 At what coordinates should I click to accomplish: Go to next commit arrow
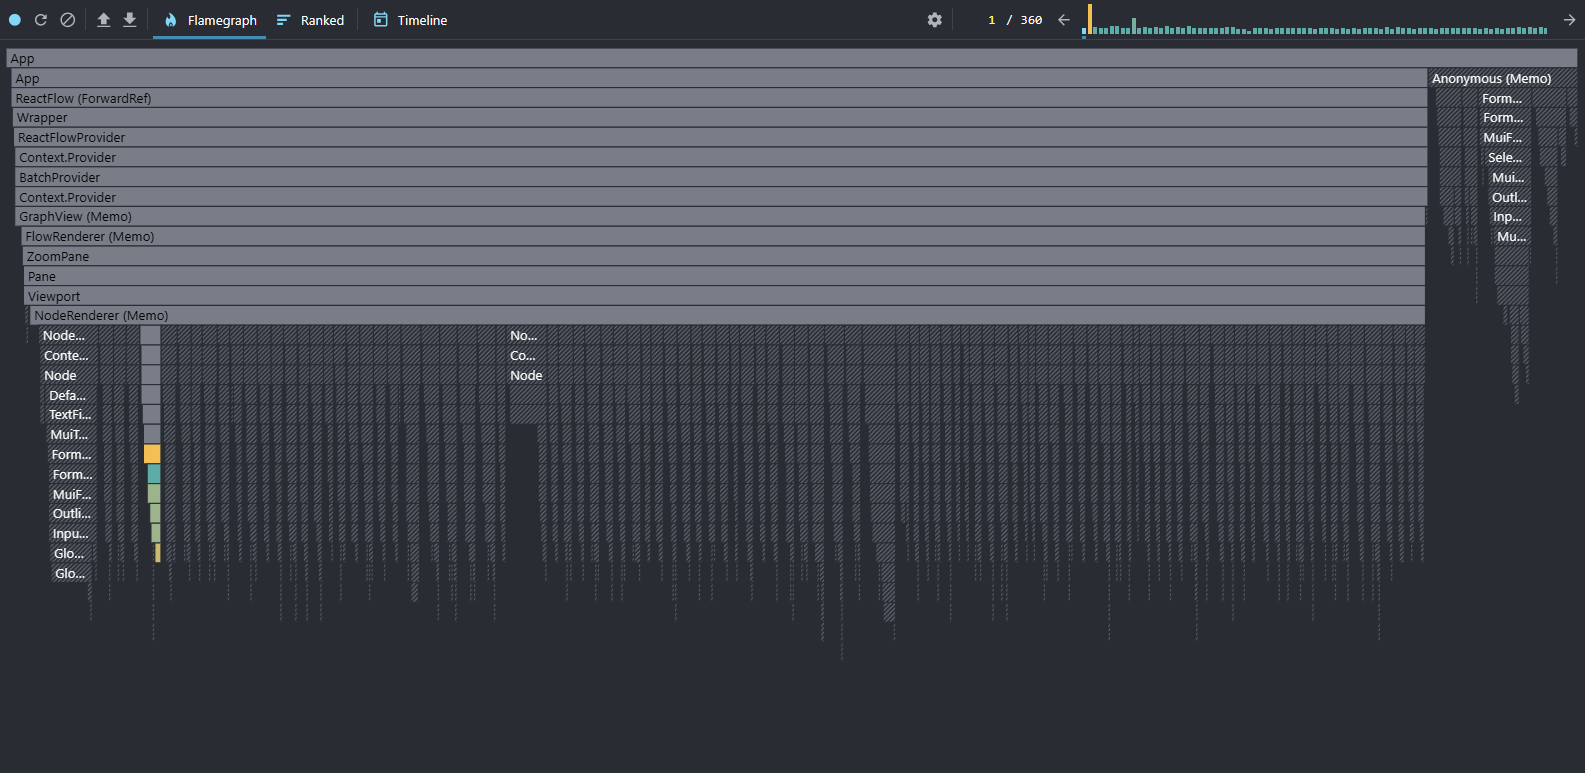pos(1569,20)
